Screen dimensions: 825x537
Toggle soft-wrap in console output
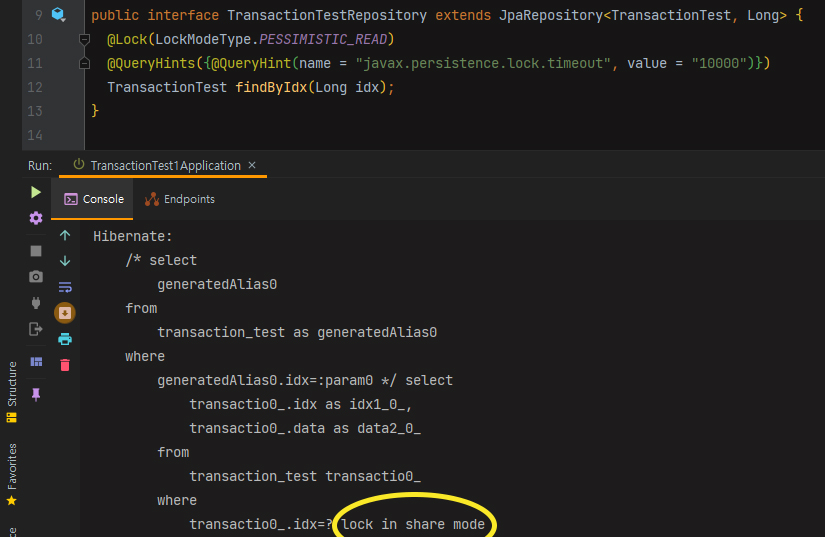[65, 287]
